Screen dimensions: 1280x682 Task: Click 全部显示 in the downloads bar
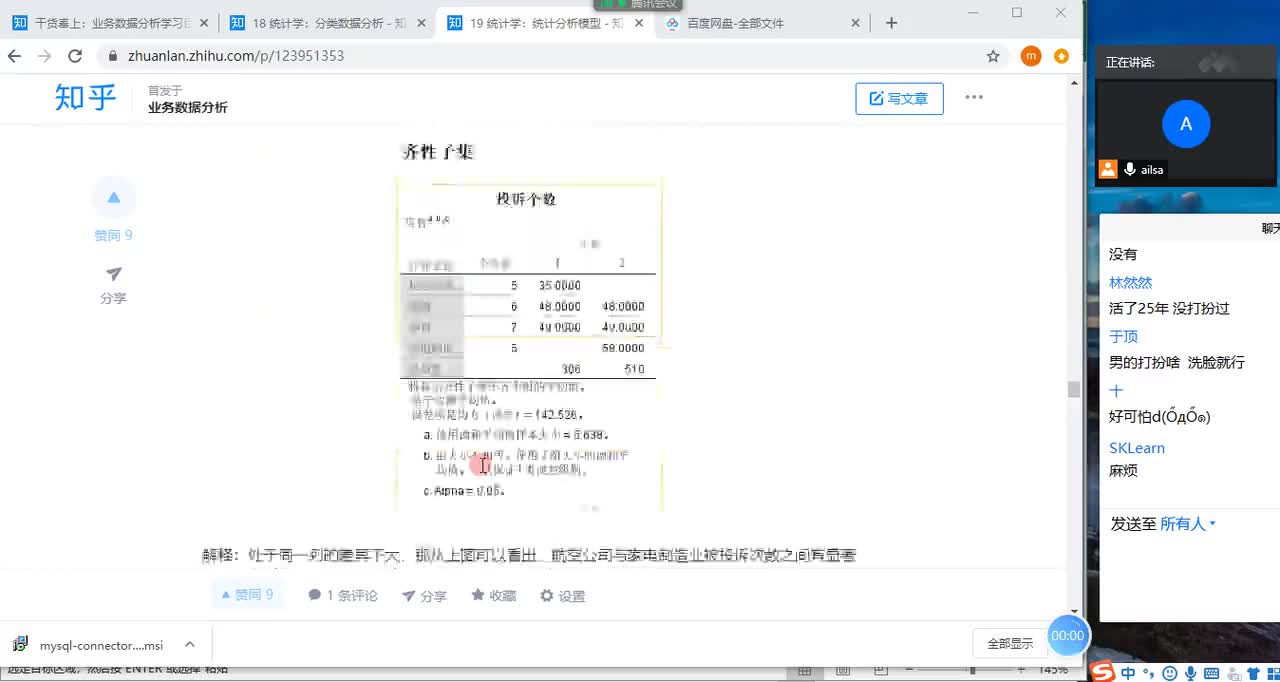(1010, 644)
